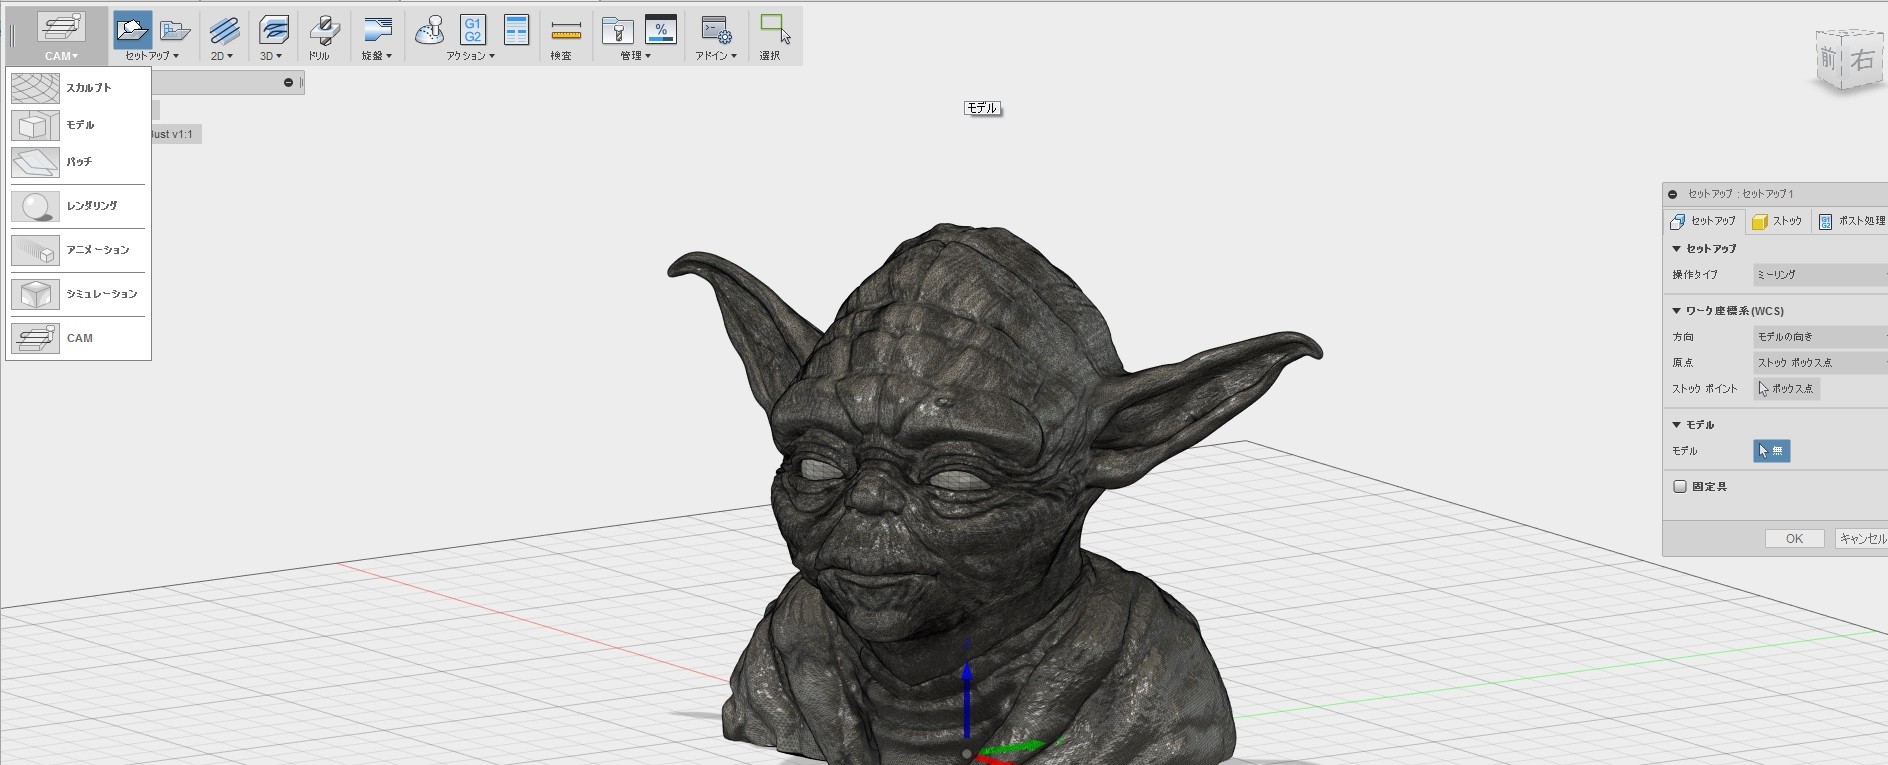Click the 旋盤 (turning) tool icon
Viewport: 1888px width, 765px height.
(x=377, y=30)
